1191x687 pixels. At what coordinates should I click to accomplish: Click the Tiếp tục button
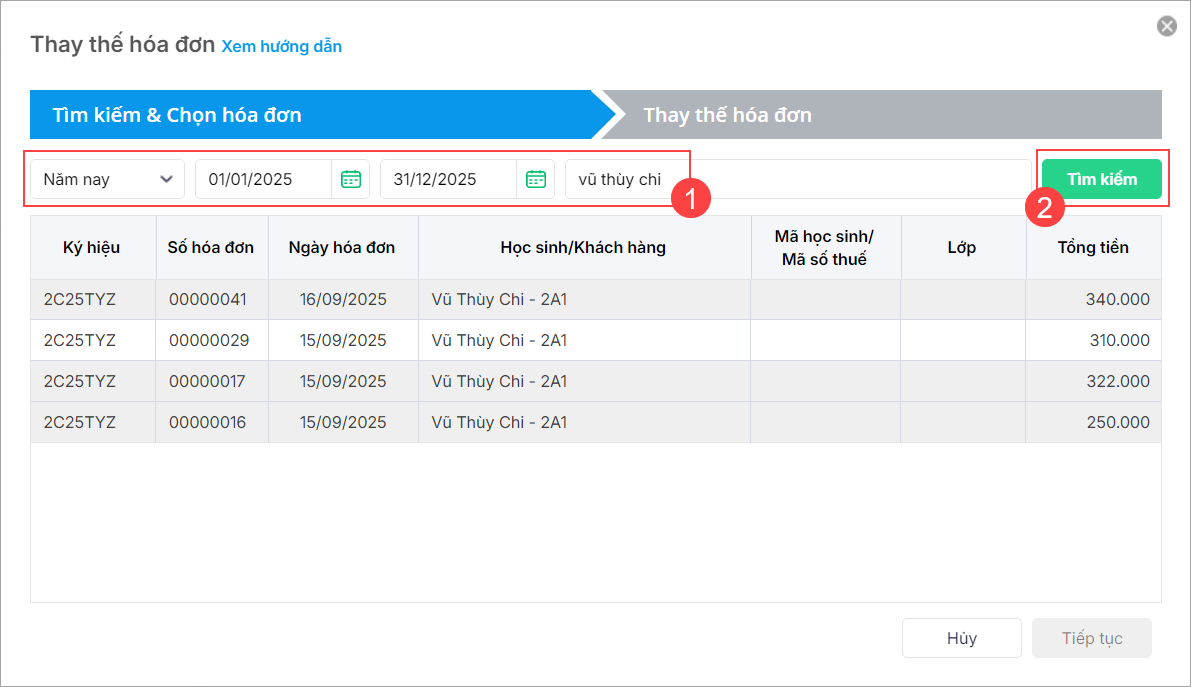tap(1091, 638)
